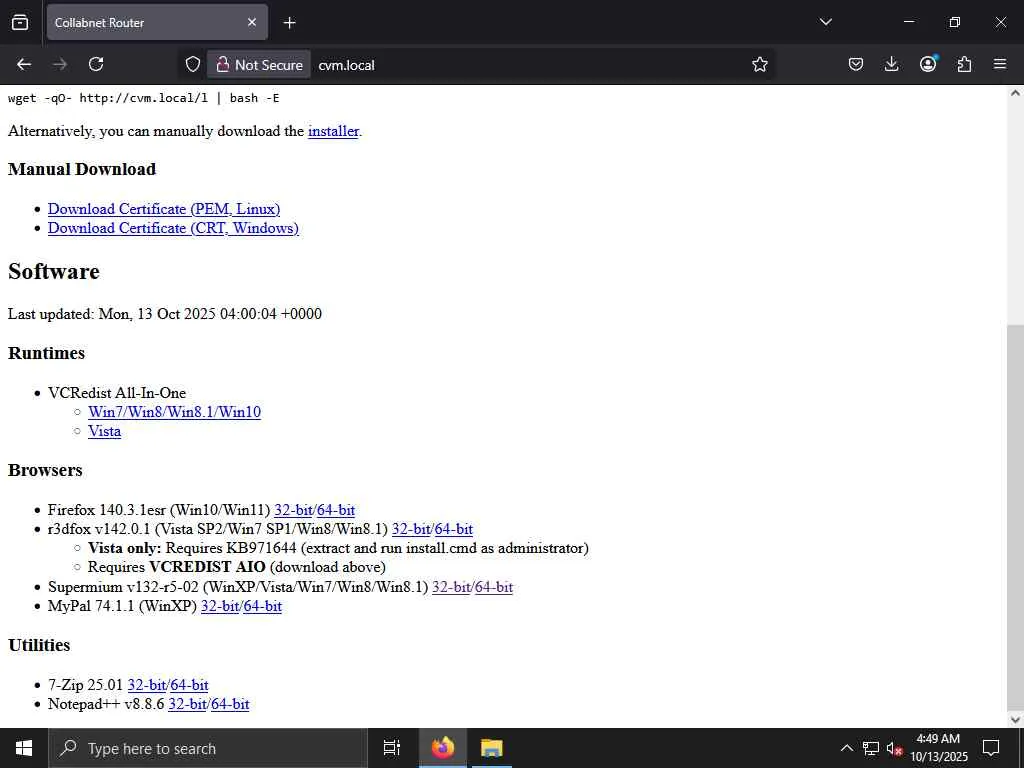Go back one page
Viewport: 1024px width, 768px height.
point(24,64)
